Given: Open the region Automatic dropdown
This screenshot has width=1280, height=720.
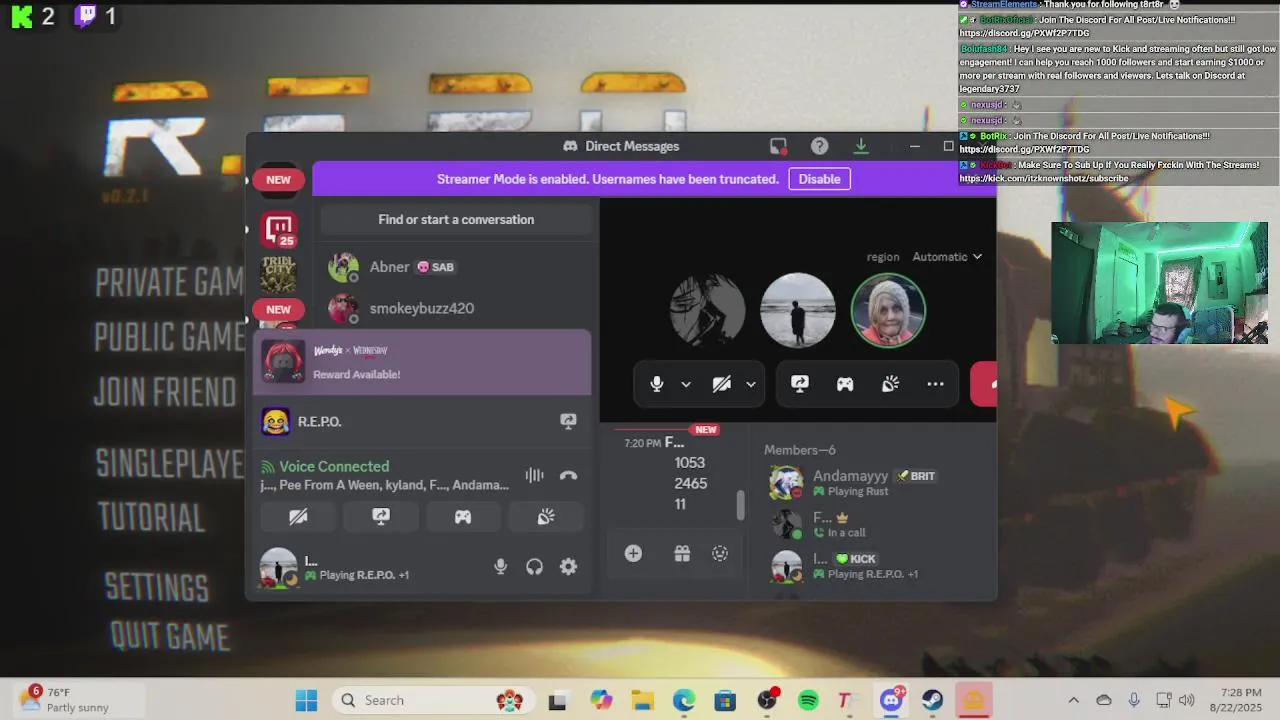Looking at the screenshot, I should coord(946,257).
